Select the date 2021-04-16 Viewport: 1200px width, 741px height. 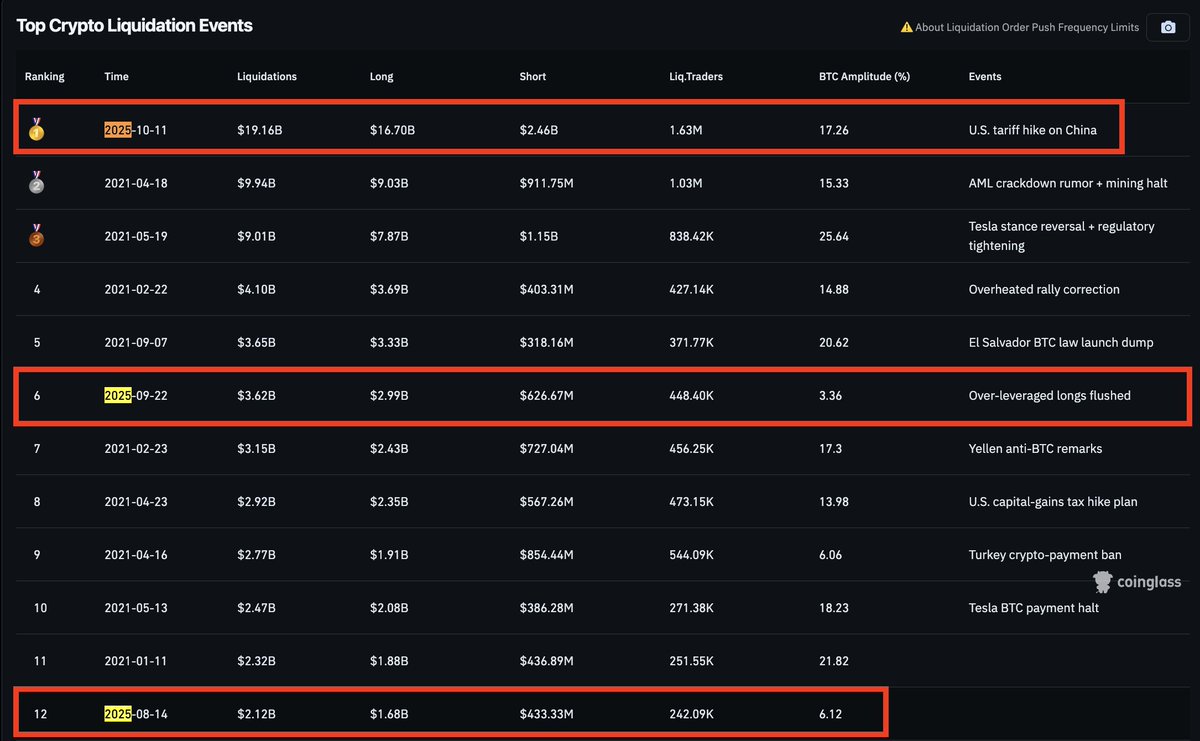tap(135, 554)
